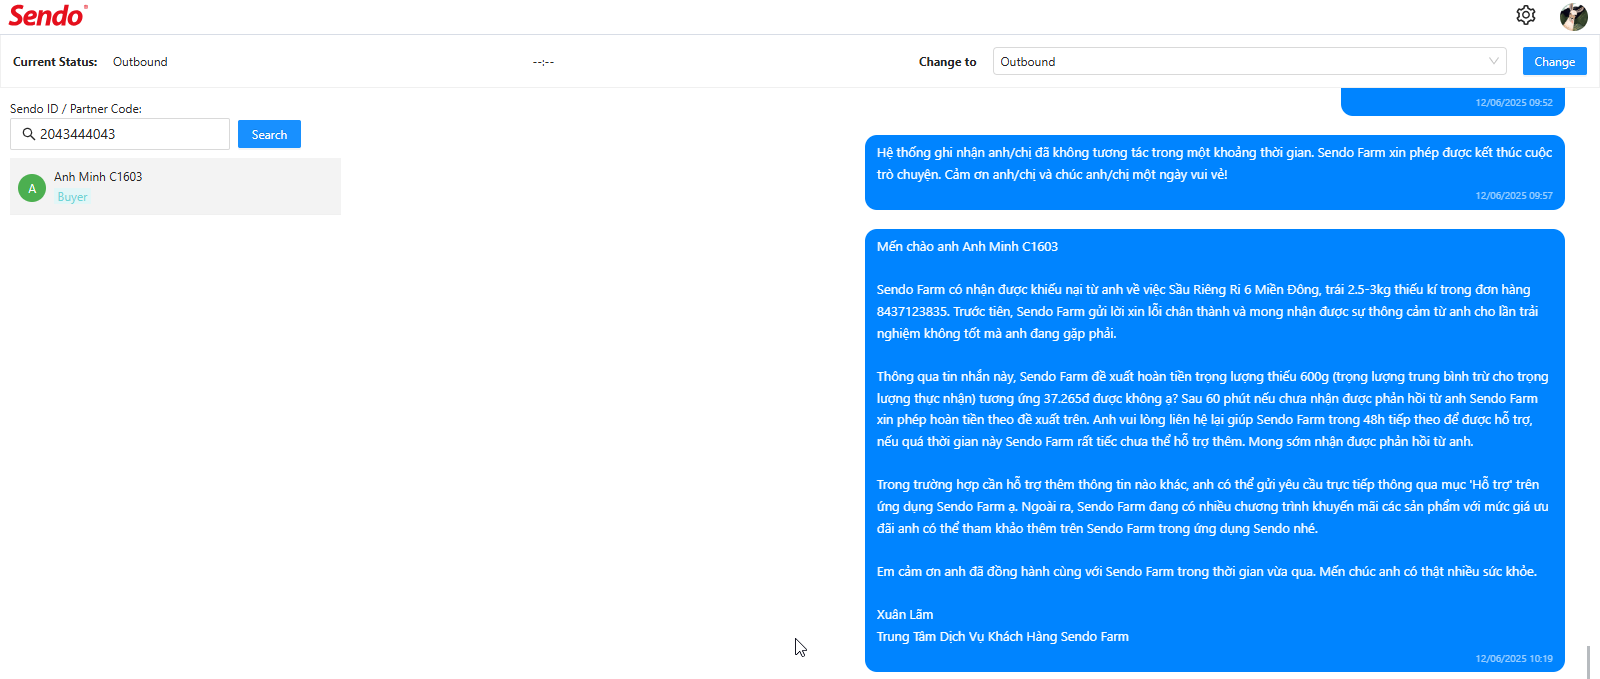Screen dimensions: 1600x679
Task: Click the paragraph starting 'Thông qua tin nhắn này'
Action: [x=1213, y=409]
